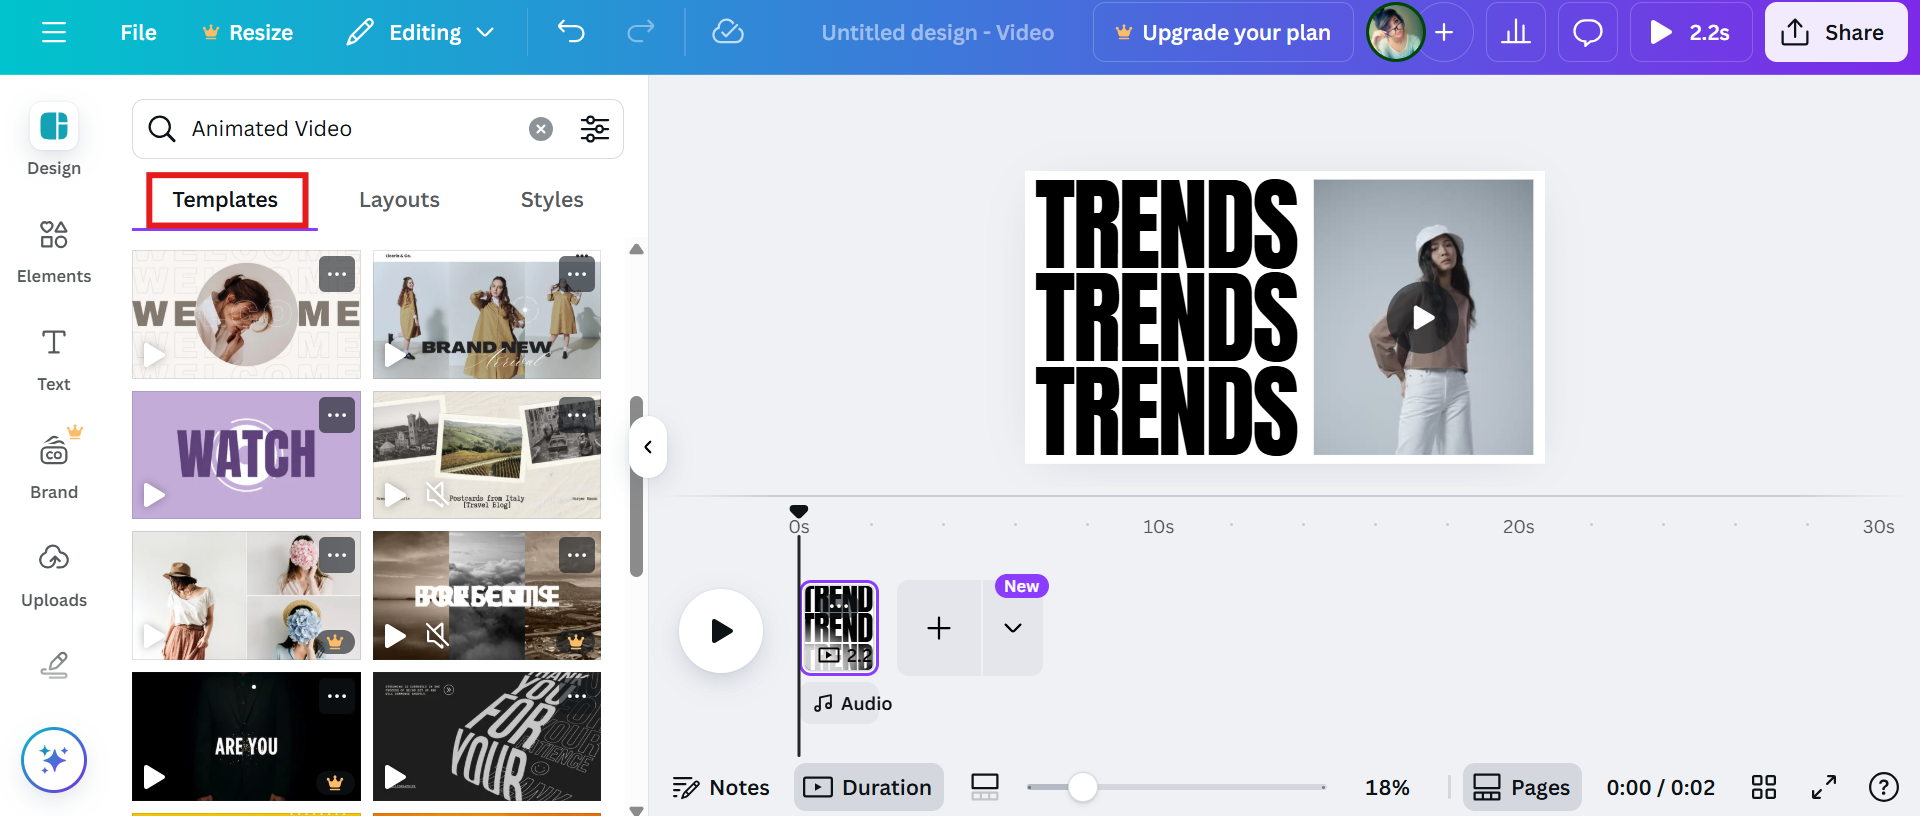Unmute the cloudy landscape template
This screenshot has height=816, width=1920.
pyautogui.click(x=436, y=635)
